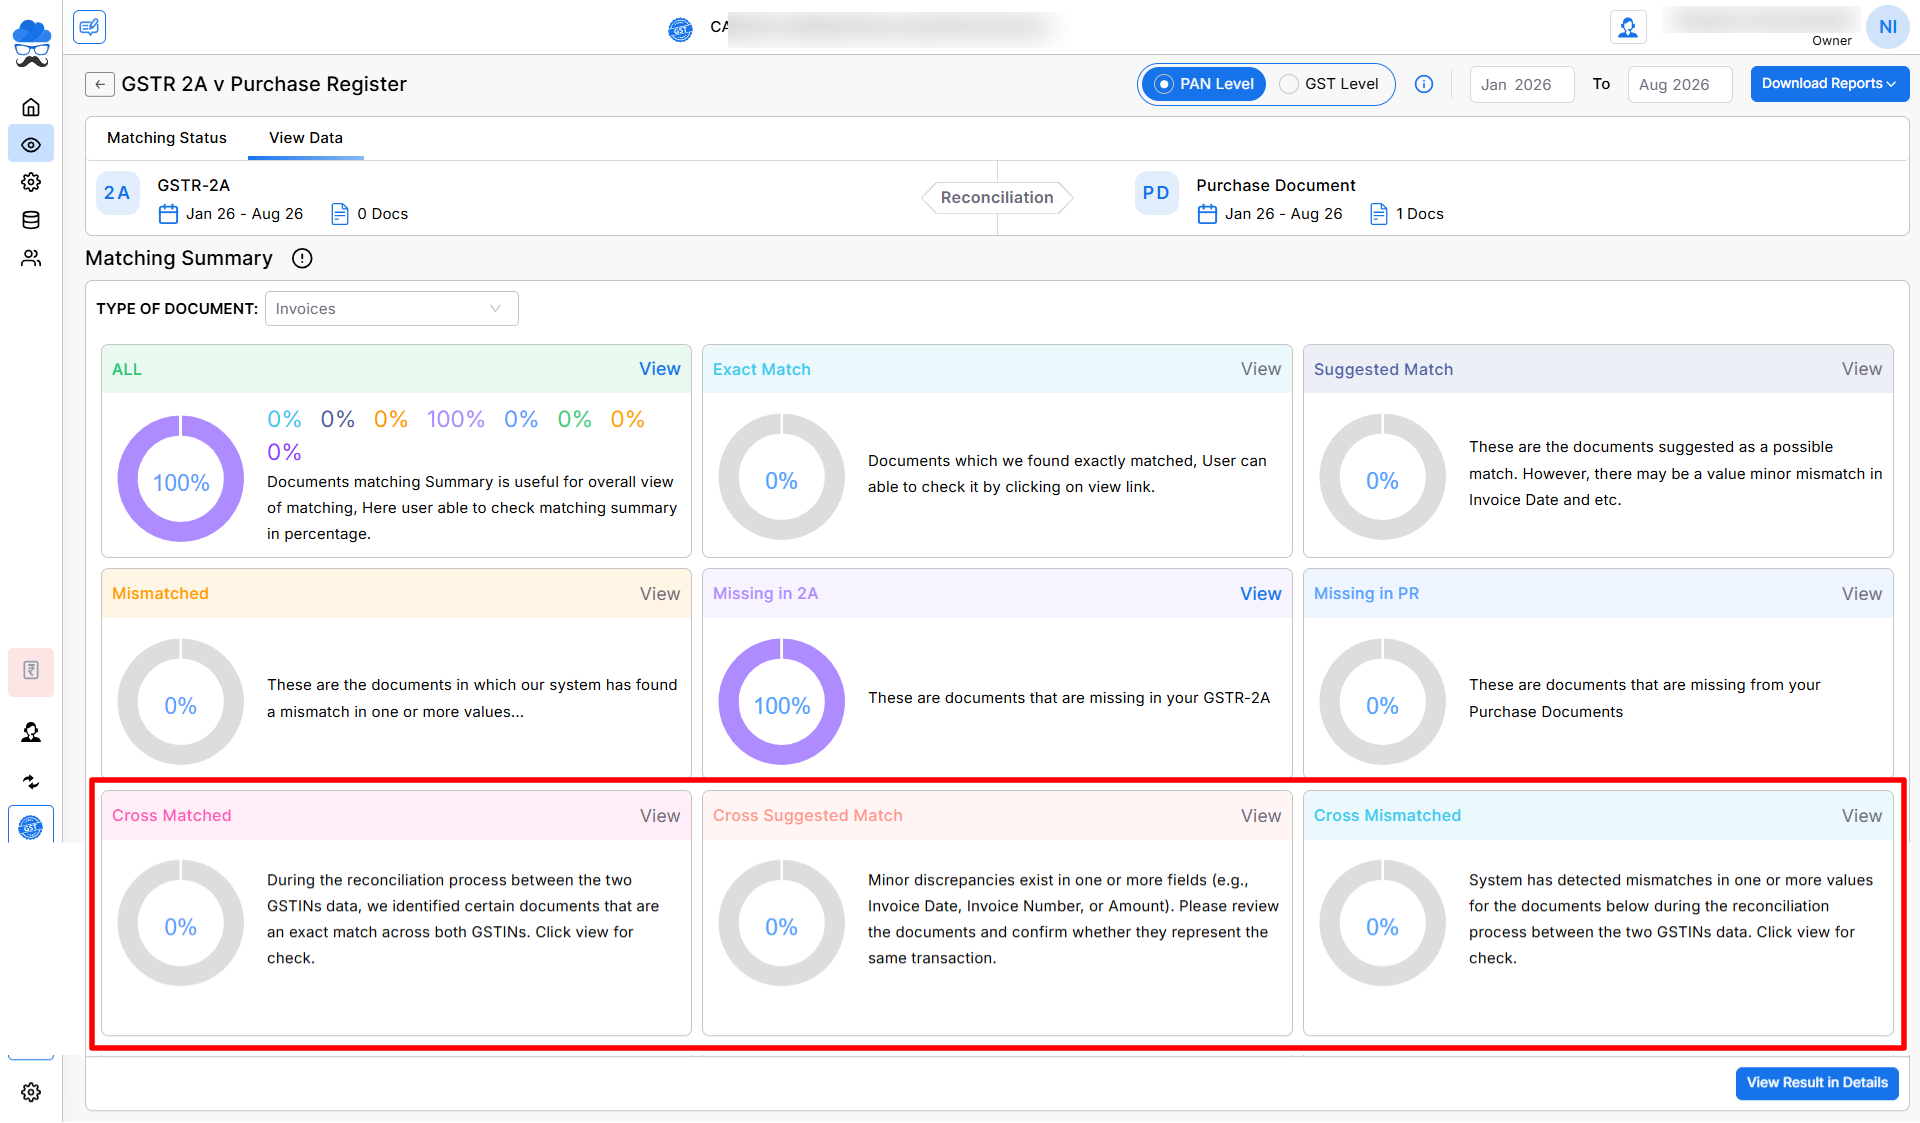The height and width of the screenshot is (1123, 1920).
Task: Select the eye view icon in sidebar
Action: click(31, 145)
